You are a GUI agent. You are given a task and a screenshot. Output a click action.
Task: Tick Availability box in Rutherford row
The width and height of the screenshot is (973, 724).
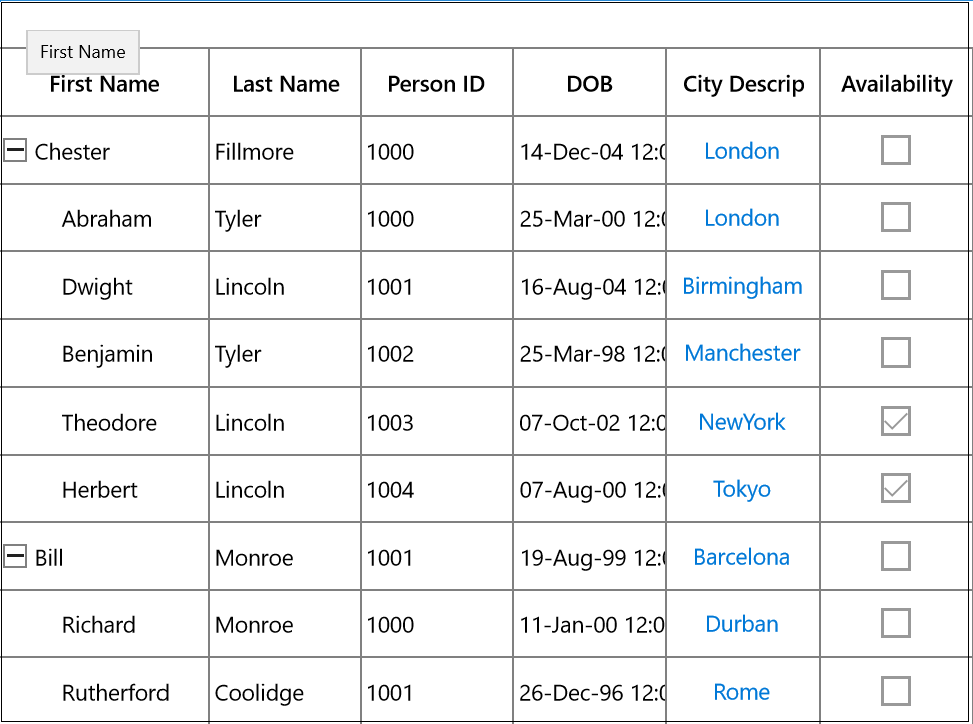tap(895, 691)
